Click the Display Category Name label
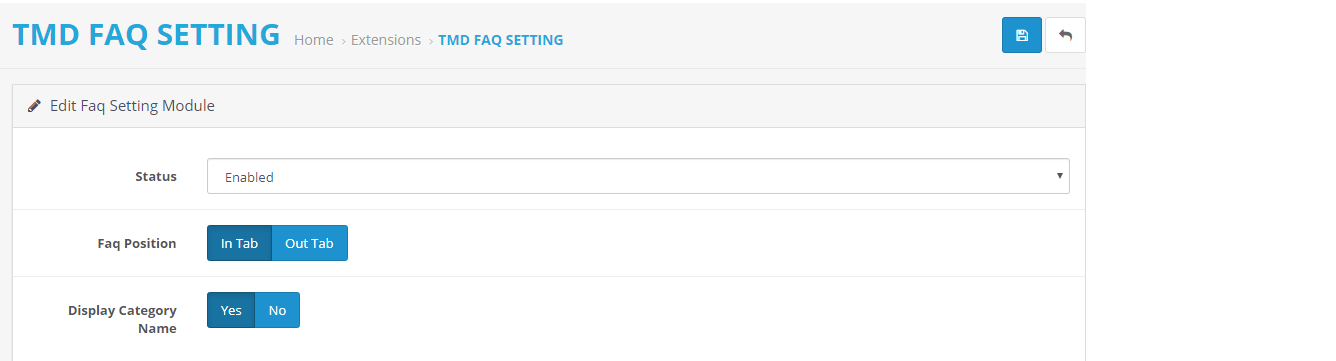The height and width of the screenshot is (361, 1336). [122, 319]
